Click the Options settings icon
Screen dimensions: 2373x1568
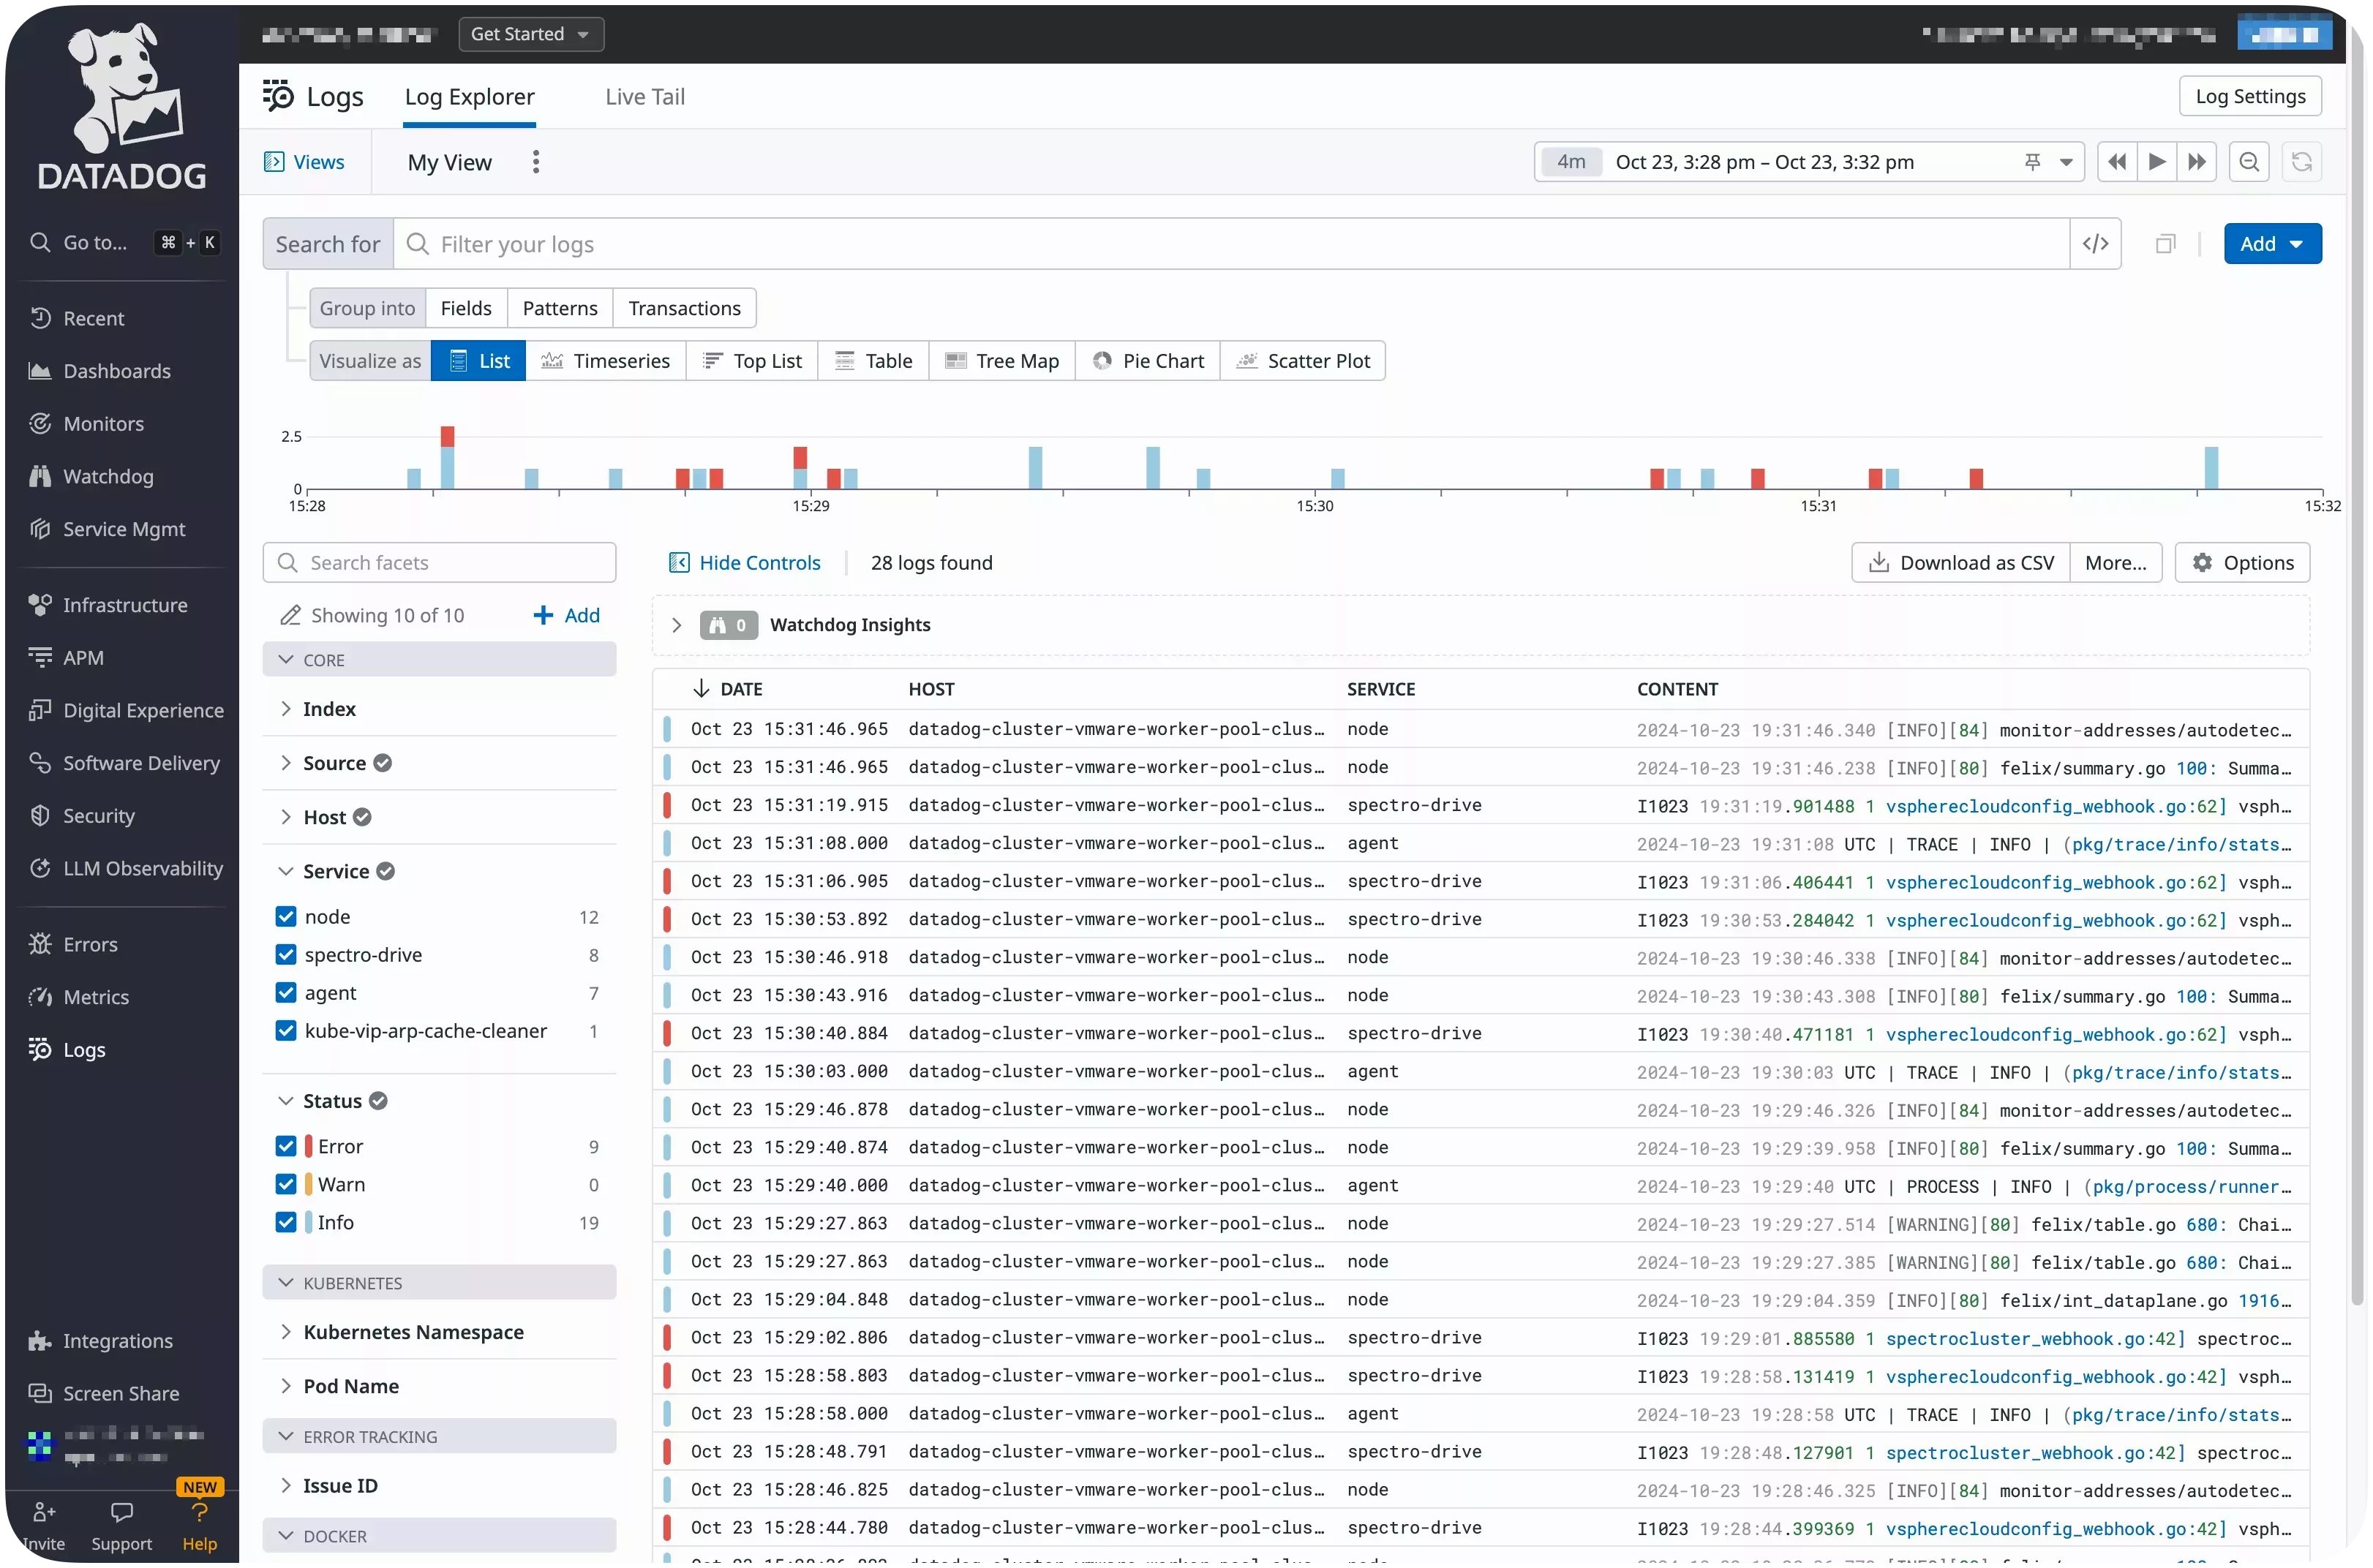click(2203, 562)
